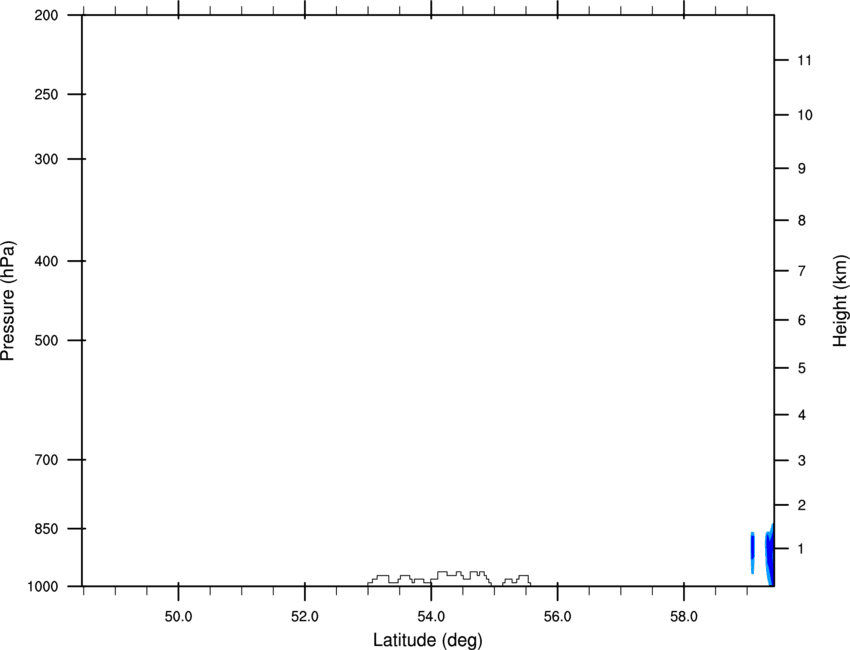Click the 58.0 latitude tick label
This screenshot has width=850, height=650.
tap(684, 617)
